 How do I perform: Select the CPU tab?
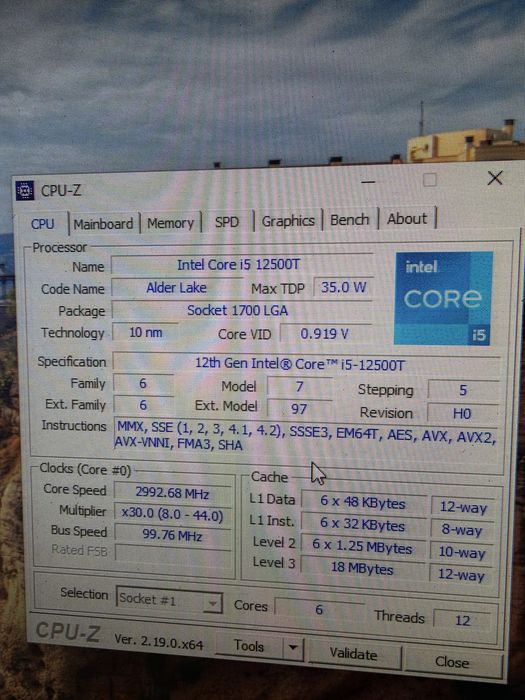point(42,224)
